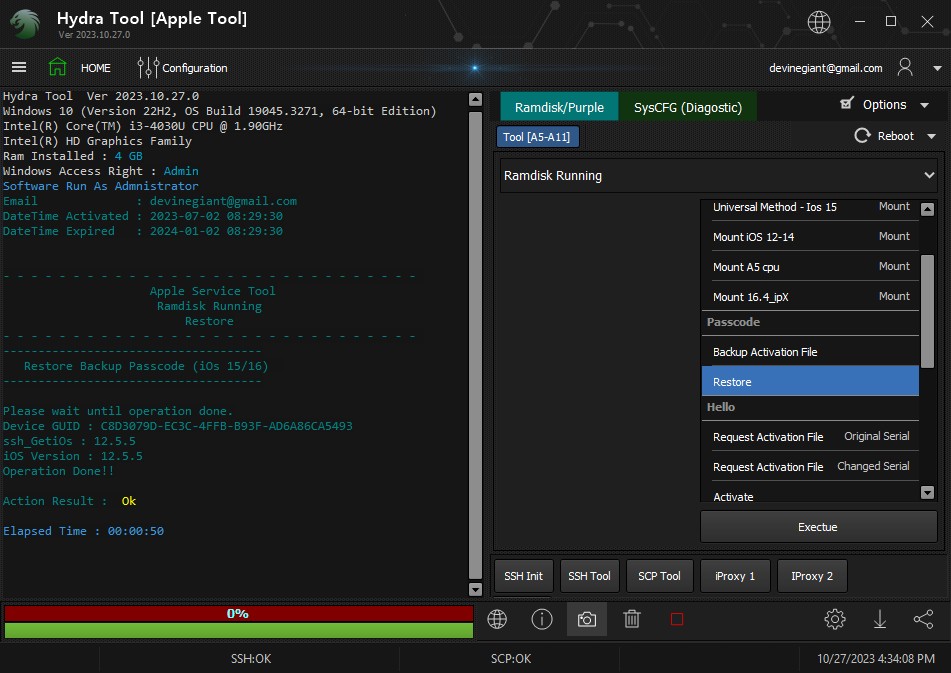Open the account dropdown arrow
This screenshot has height=673, width=951.
pos(937,69)
